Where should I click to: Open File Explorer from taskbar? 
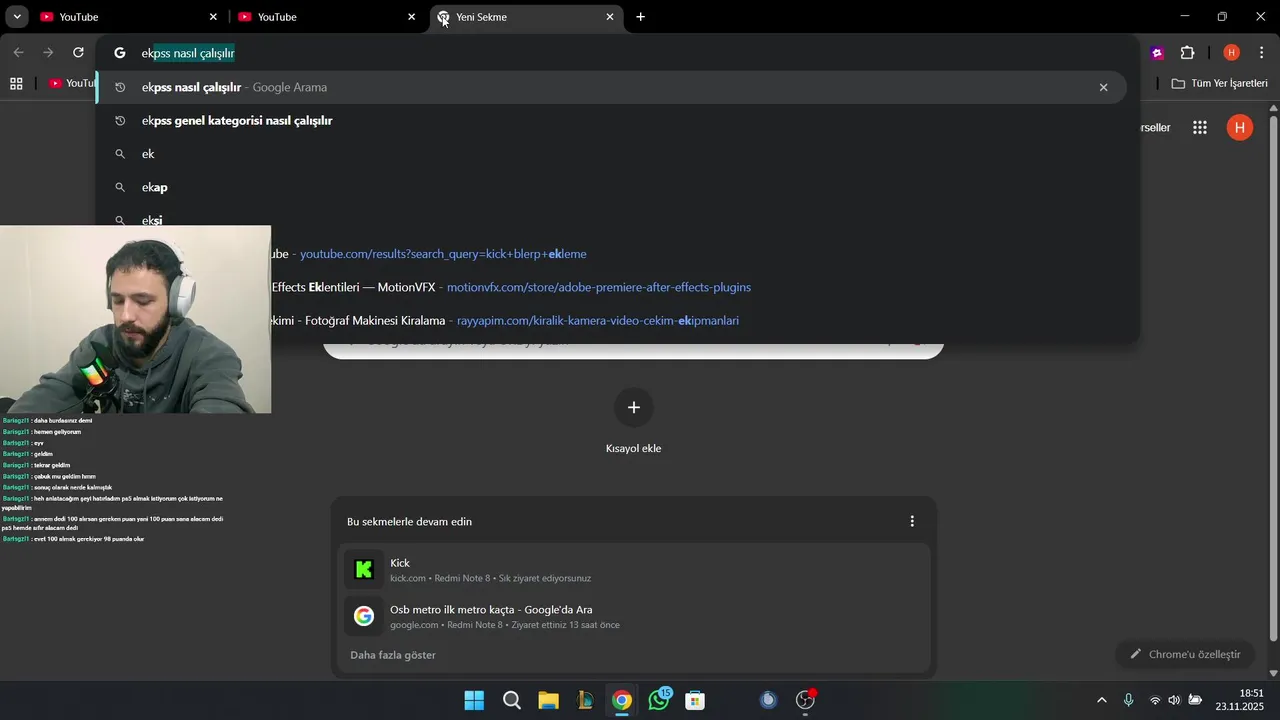pyautogui.click(x=548, y=700)
